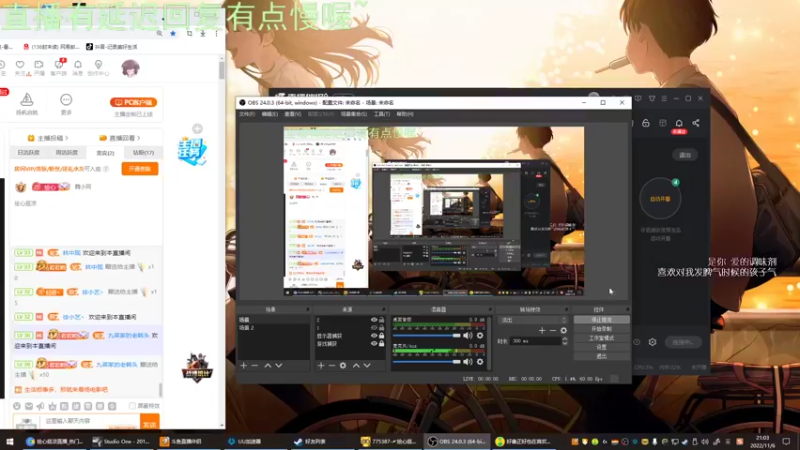Click 工作室模式 button in OBS
The width and height of the screenshot is (800, 450).
(x=602, y=338)
